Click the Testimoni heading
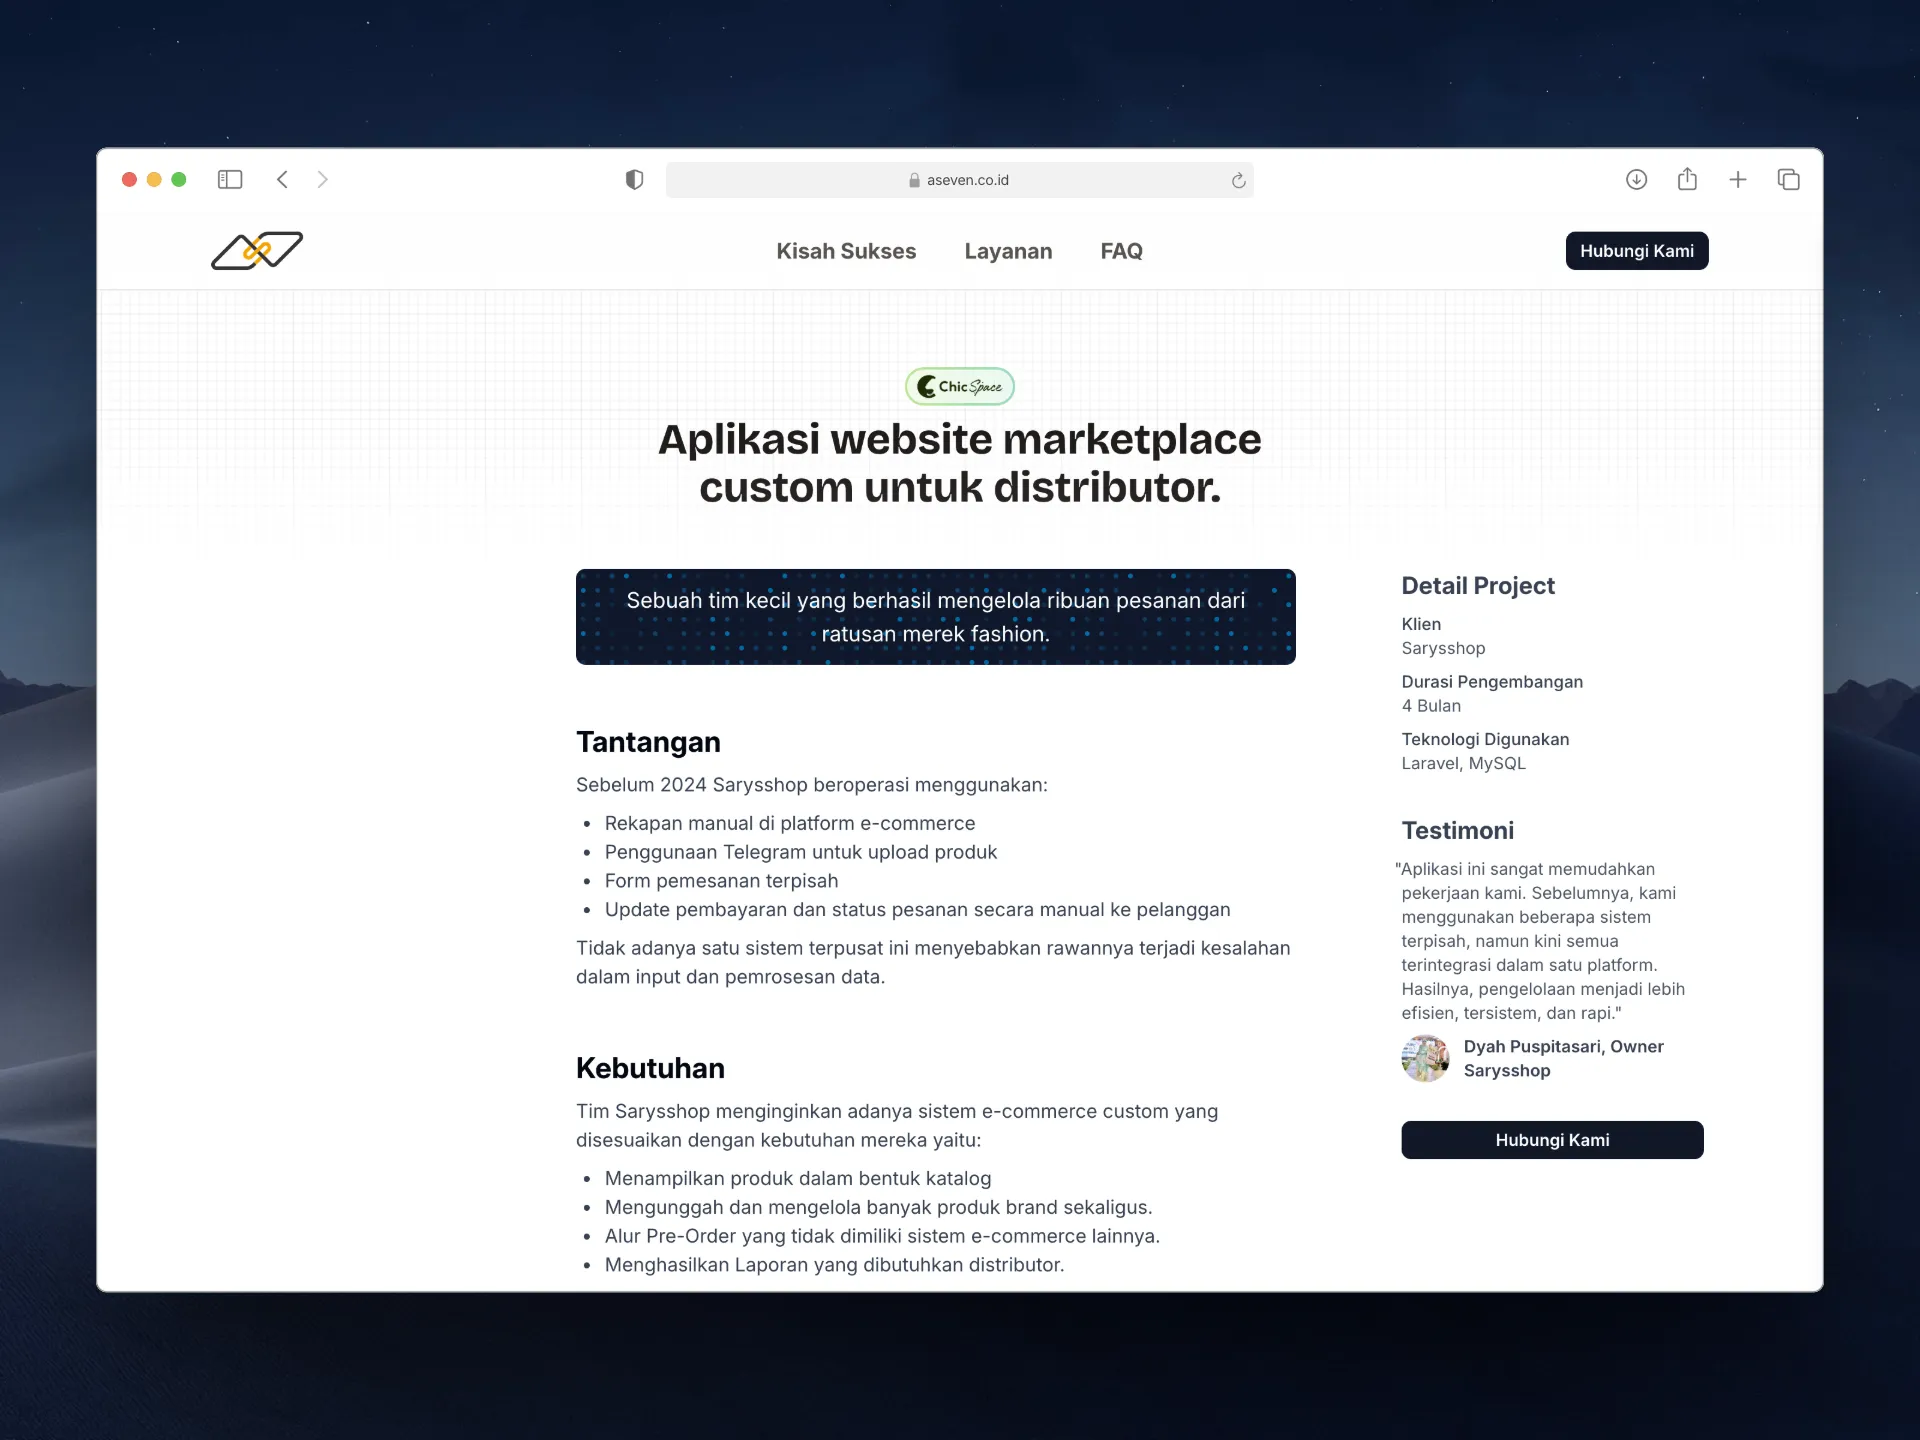 tap(1457, 830)
